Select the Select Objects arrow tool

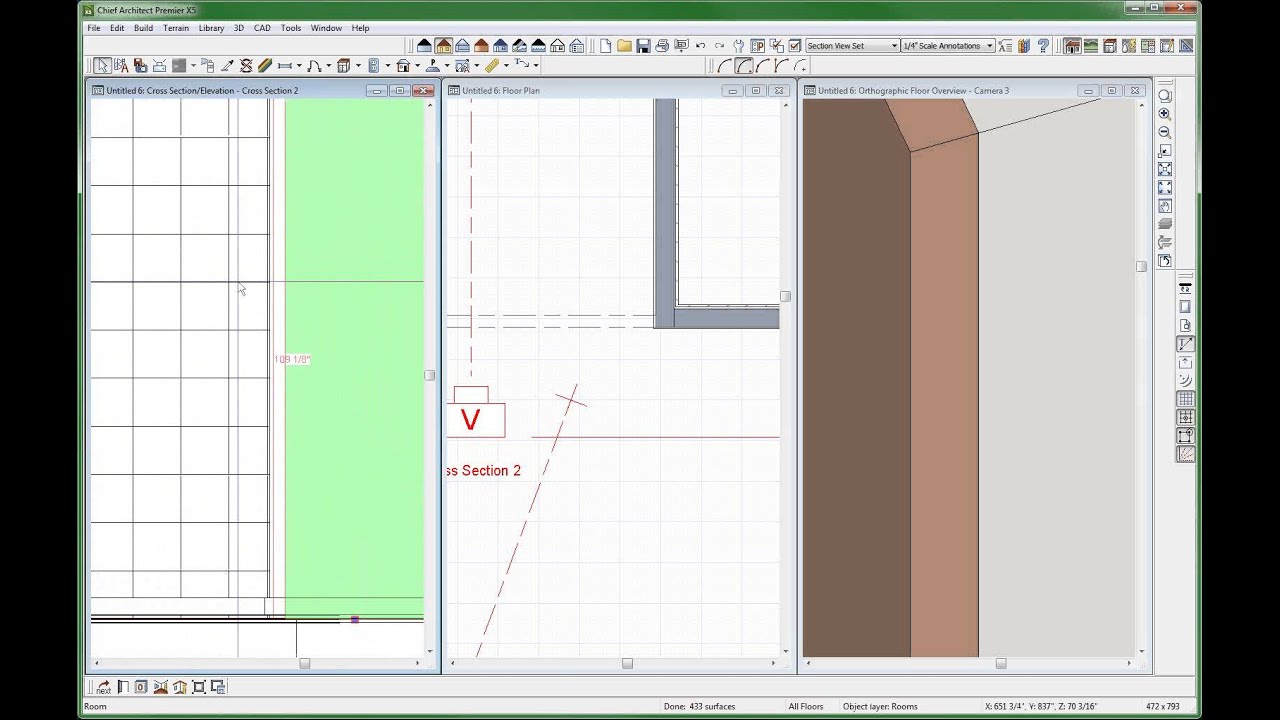click(x=102, y=65)
